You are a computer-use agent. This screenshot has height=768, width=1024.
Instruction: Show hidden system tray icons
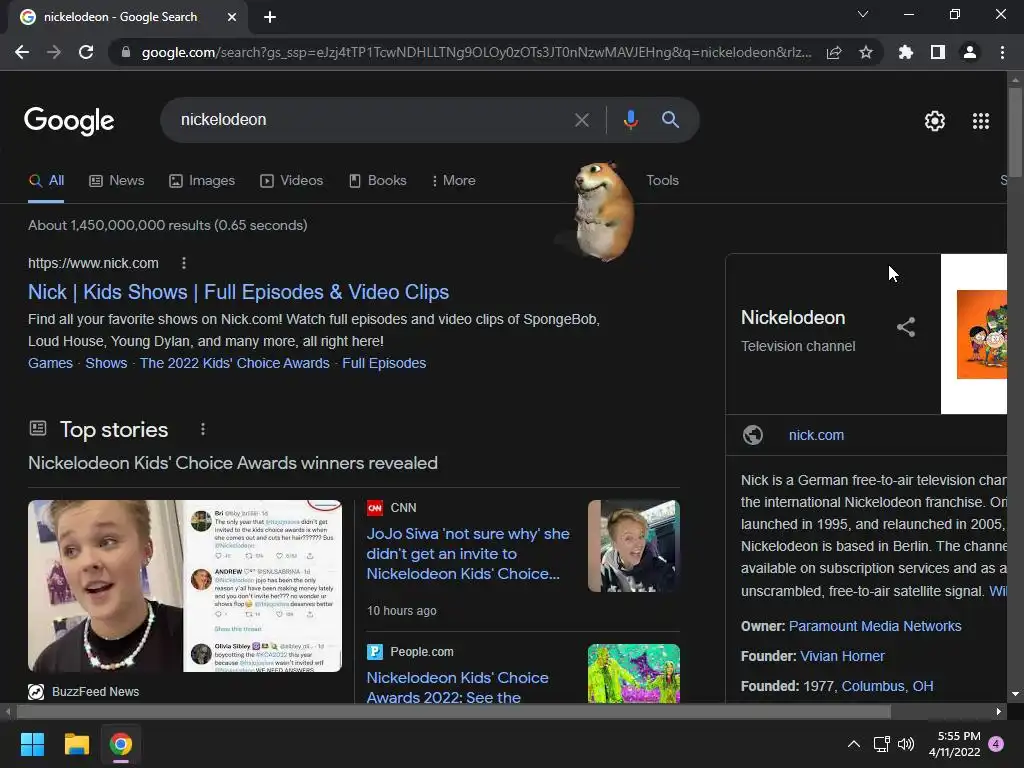point(854,744)
